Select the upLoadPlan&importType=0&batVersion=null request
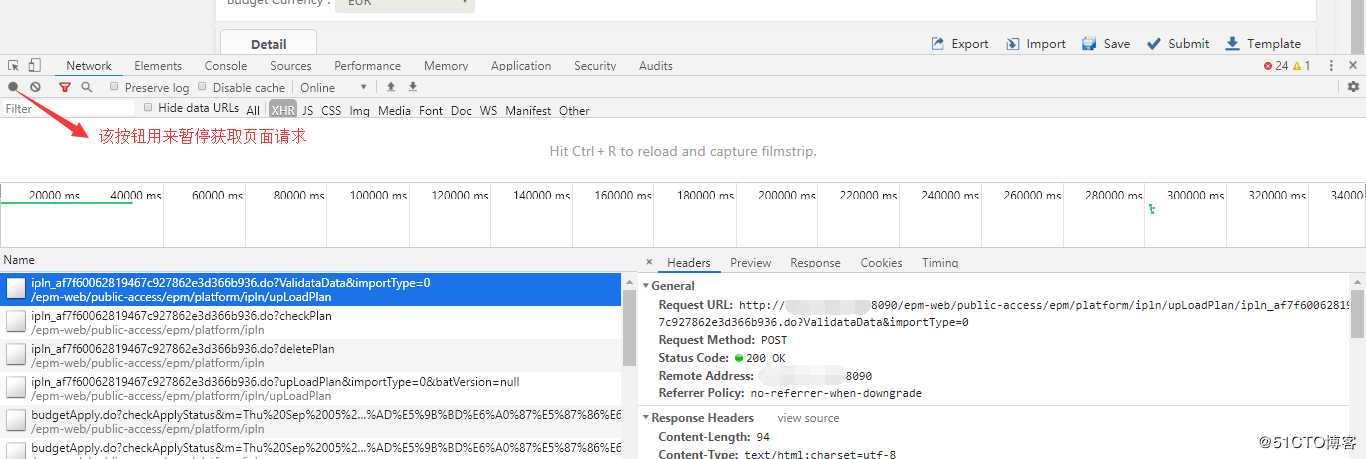1366x459 pixels. click(x=311, y=388)
